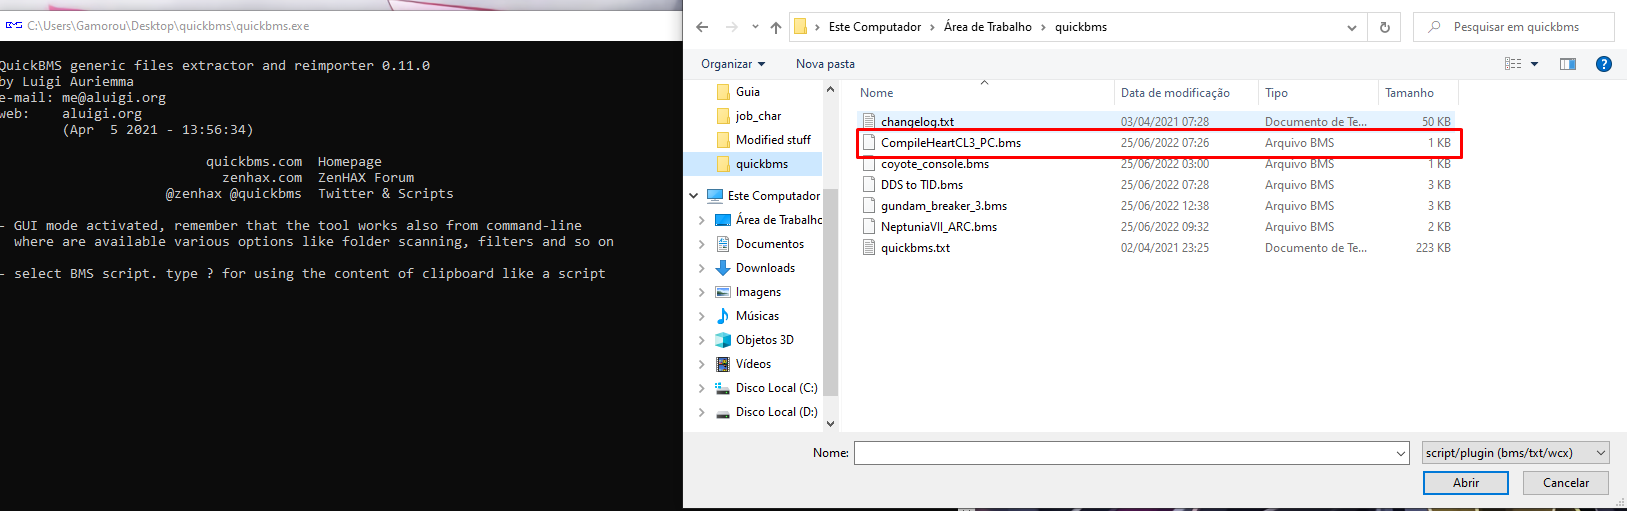The width and height of the screenshot is (1627, 511).
Task: Select the Imagens sidebar icon
Action: [723, 292]
